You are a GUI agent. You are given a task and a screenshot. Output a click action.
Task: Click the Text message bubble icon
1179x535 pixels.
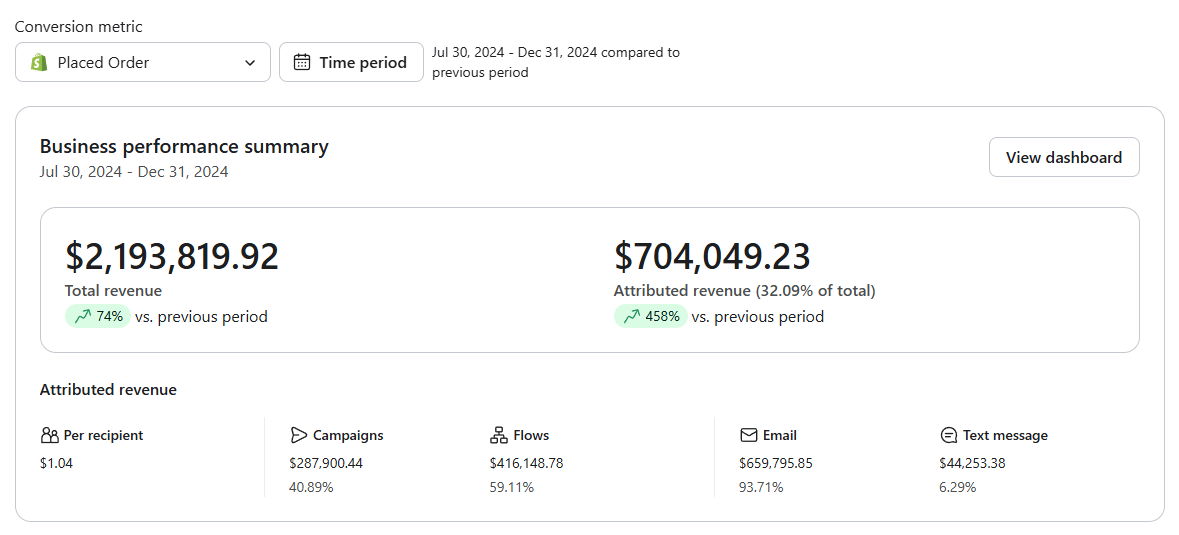[949, 435]
